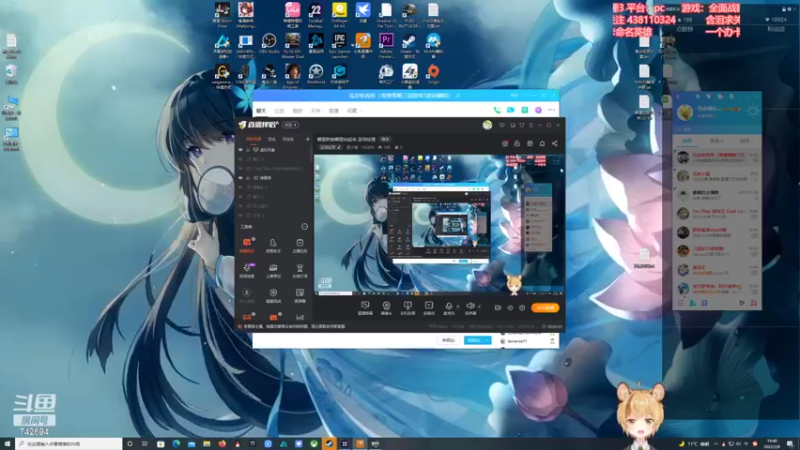
Task: Switch to the second scene tab in streaming app
Action: pos(272,139)
